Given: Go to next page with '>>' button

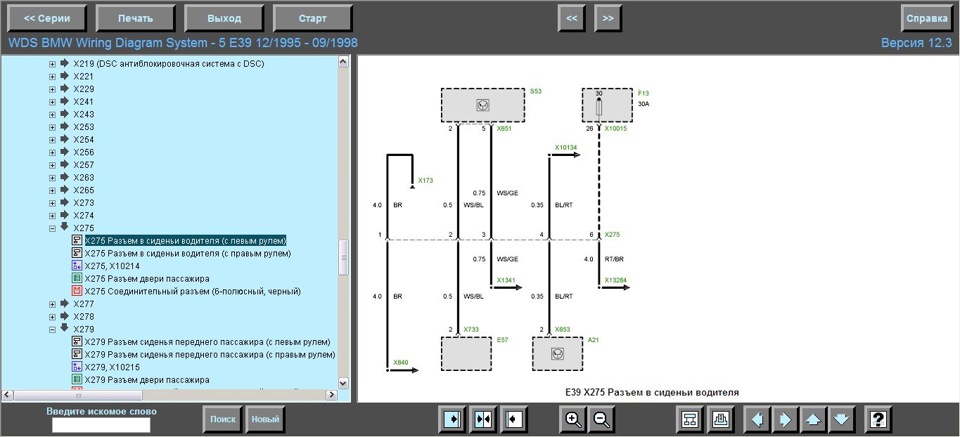Looking at the screenshot, I should click(x=607, y=18).
